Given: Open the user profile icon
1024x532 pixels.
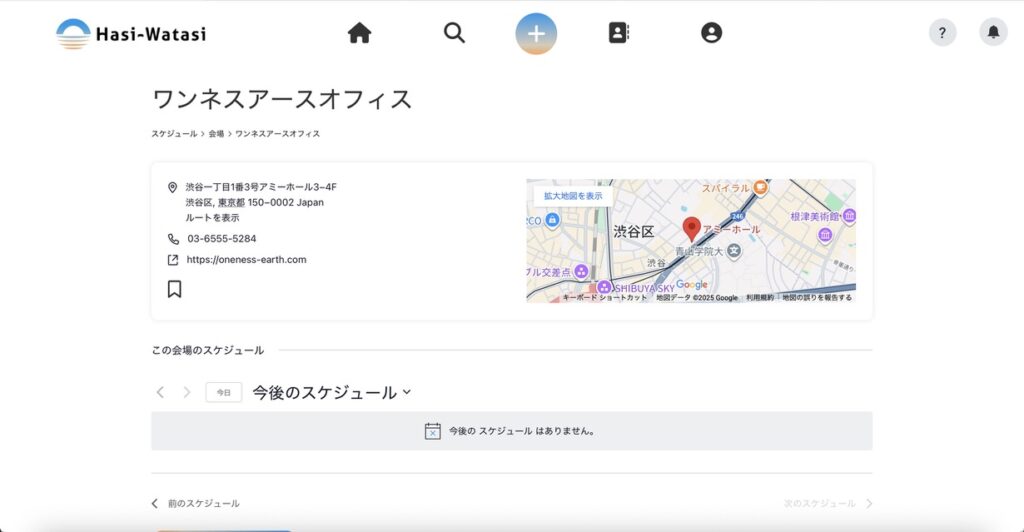Looking at the screenshot, I should pos(711,33).
